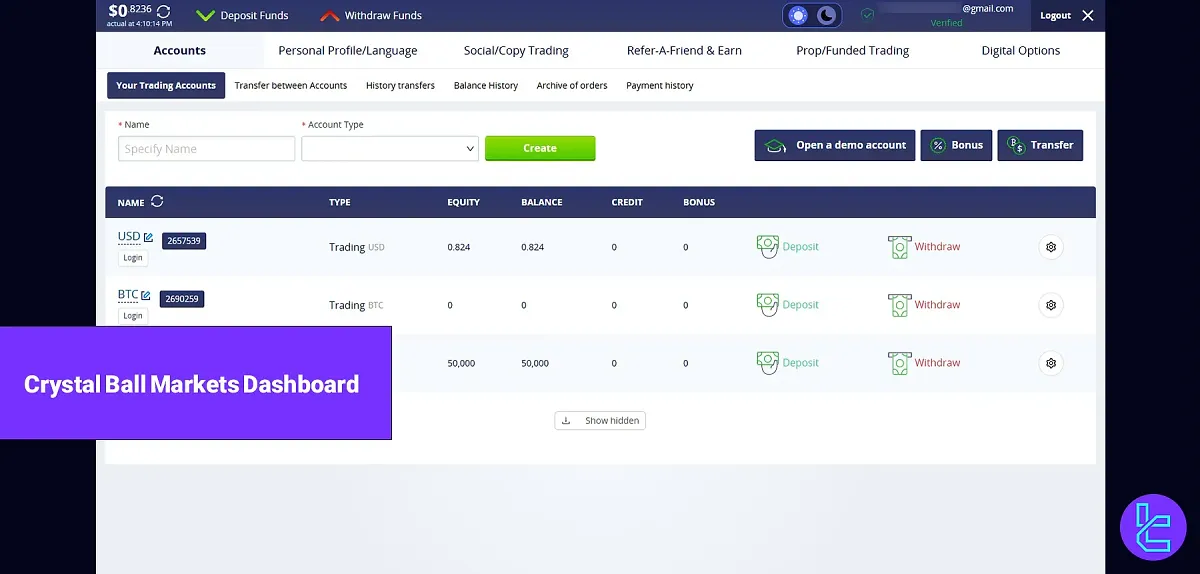Click the green verified shield icon
This screenshot has width=1200, height=574.
[x=868, y=15]
